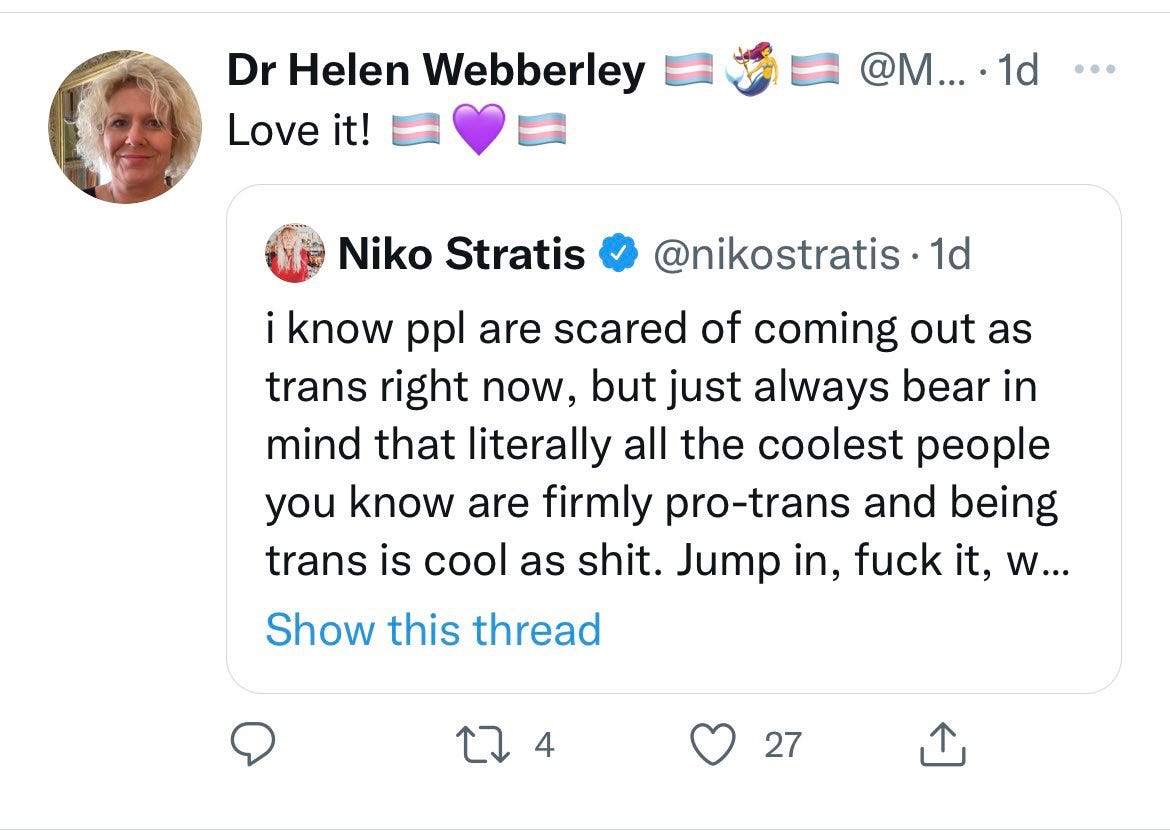This screenshot has height=830, width=1170.
Task: Click the Niko Stratis display name
Action: (461, 254)
